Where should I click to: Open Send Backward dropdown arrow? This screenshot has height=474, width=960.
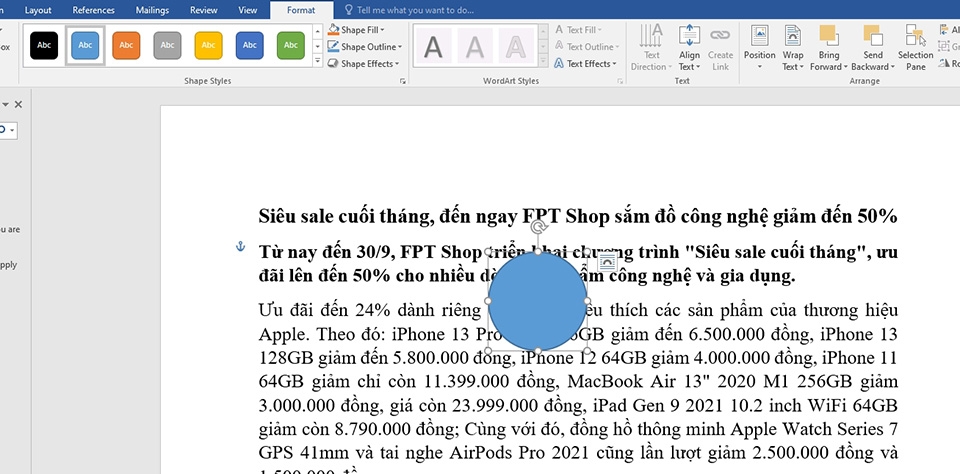click(891, 67)
